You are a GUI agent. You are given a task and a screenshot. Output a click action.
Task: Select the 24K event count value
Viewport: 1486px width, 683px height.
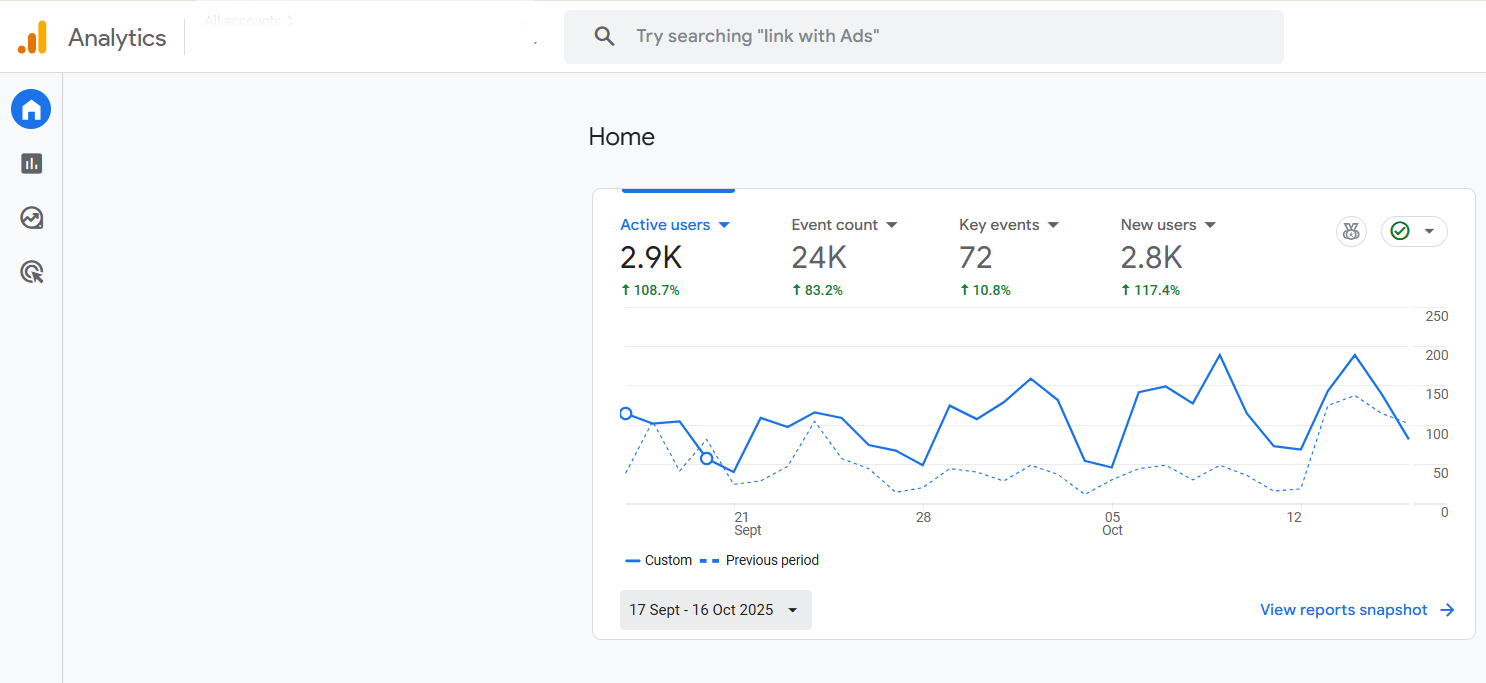tap(819, 258)
